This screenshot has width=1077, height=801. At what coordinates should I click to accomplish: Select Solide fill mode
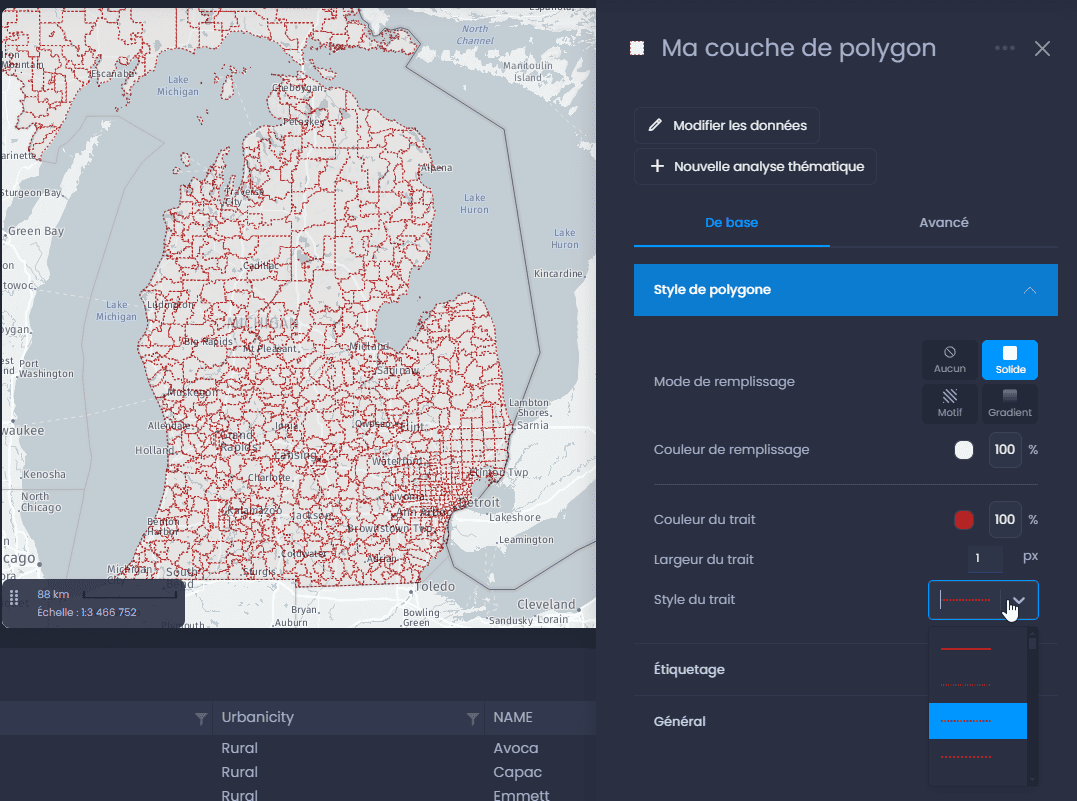1010,360
